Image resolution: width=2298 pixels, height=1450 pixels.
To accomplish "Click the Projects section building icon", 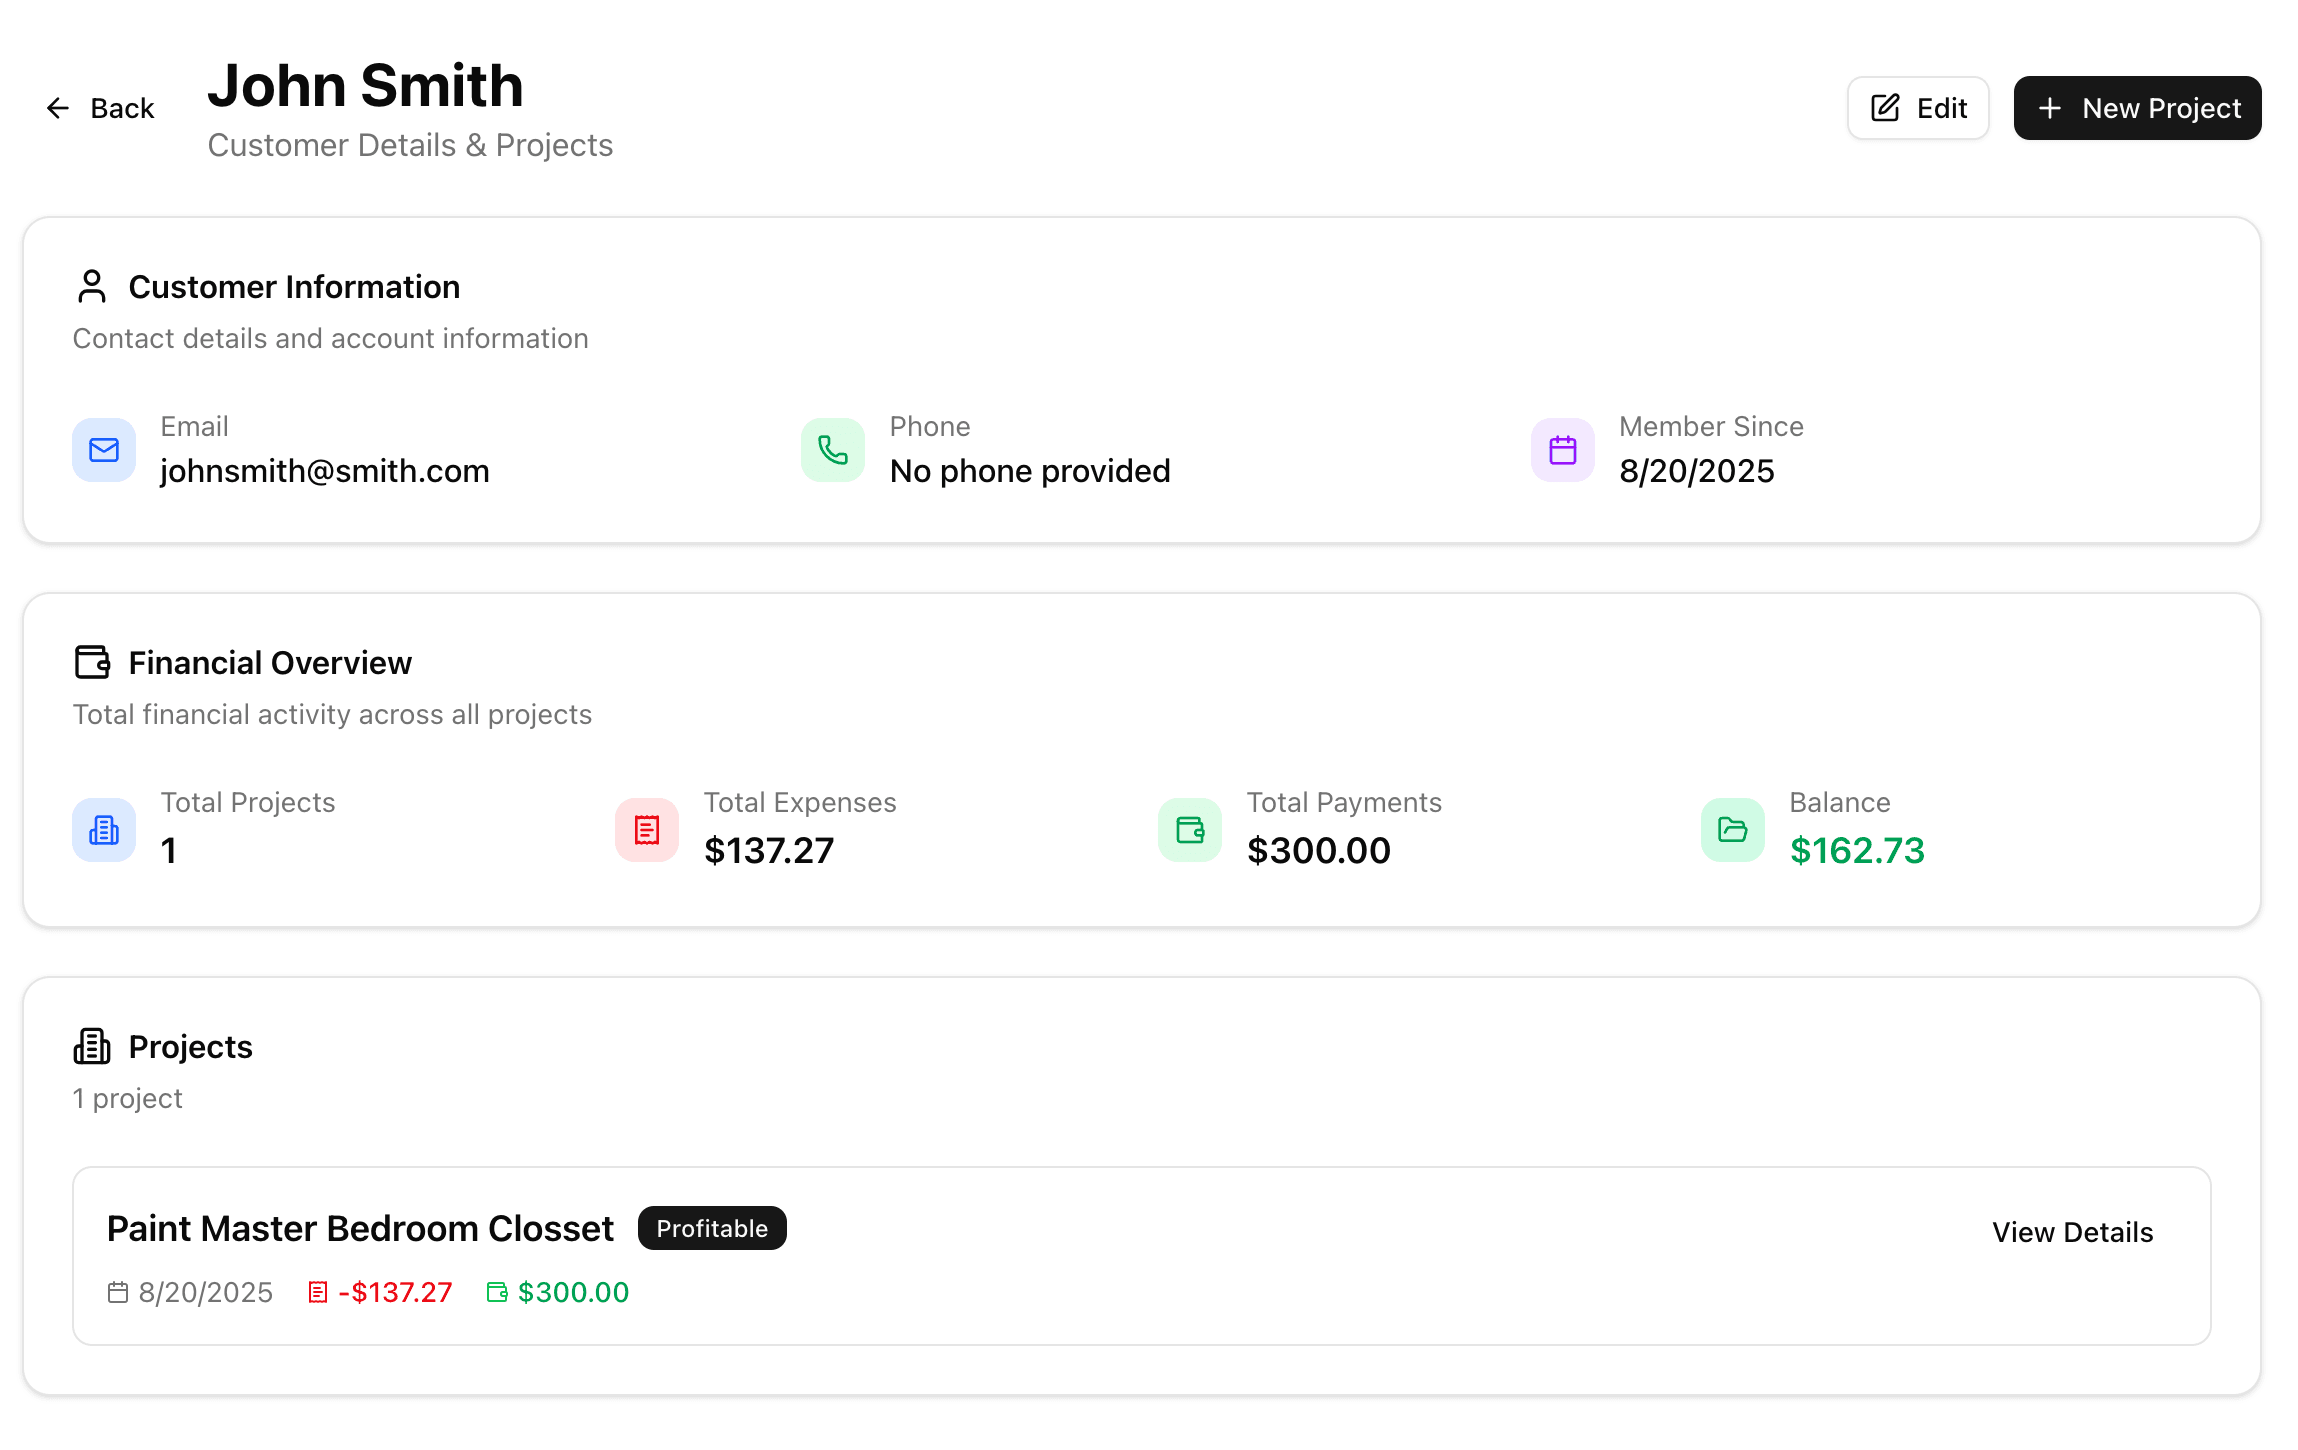I will (x=92, y=1046).
